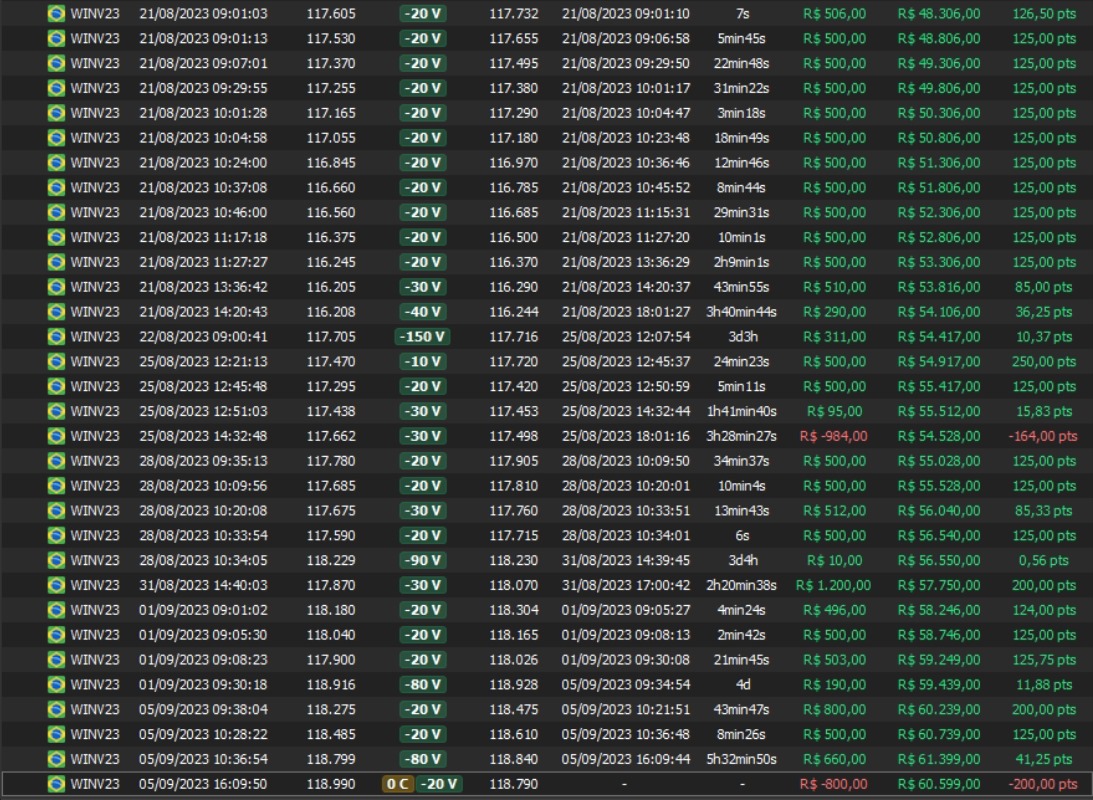
Task: Select the R$ 1.200,00 profit cell
Action: (833, 586)
